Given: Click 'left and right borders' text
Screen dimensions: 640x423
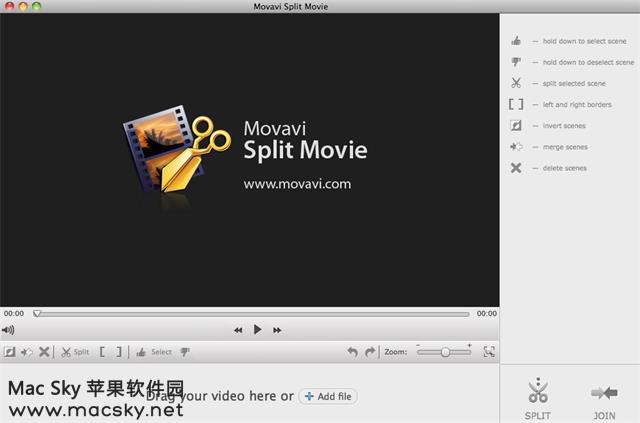Looking at the screenshot, I should [577, 105].
